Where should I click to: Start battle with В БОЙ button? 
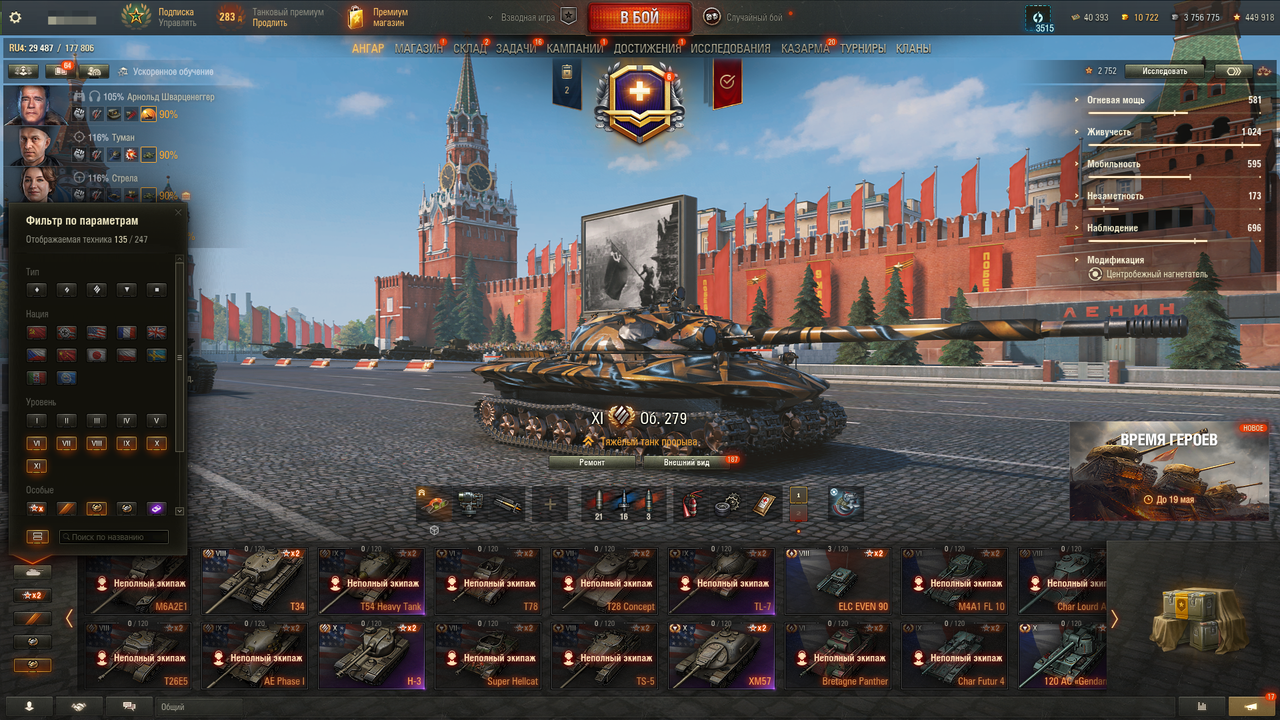[640, 18]
